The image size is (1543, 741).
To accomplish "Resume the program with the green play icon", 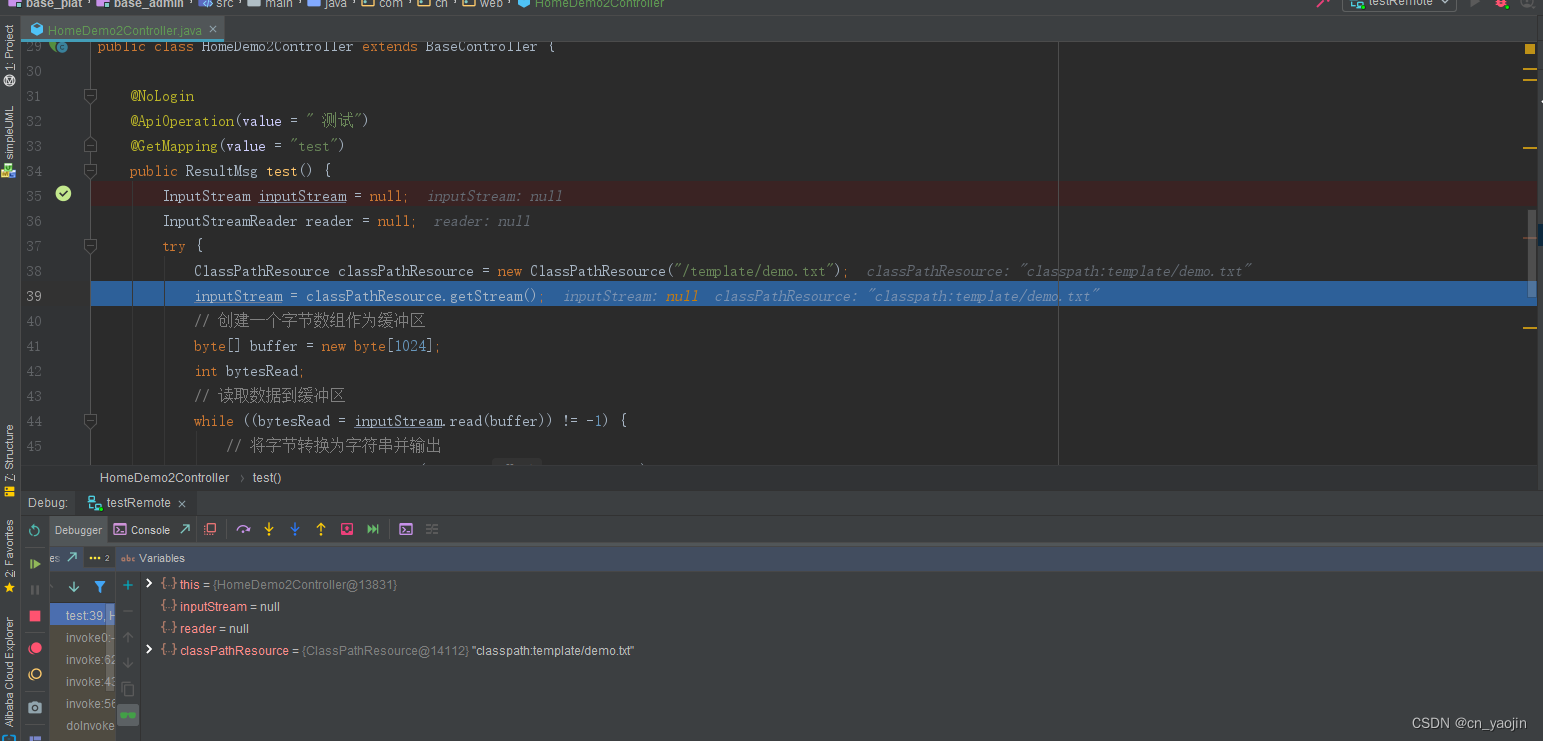I will tap(34, 563).
